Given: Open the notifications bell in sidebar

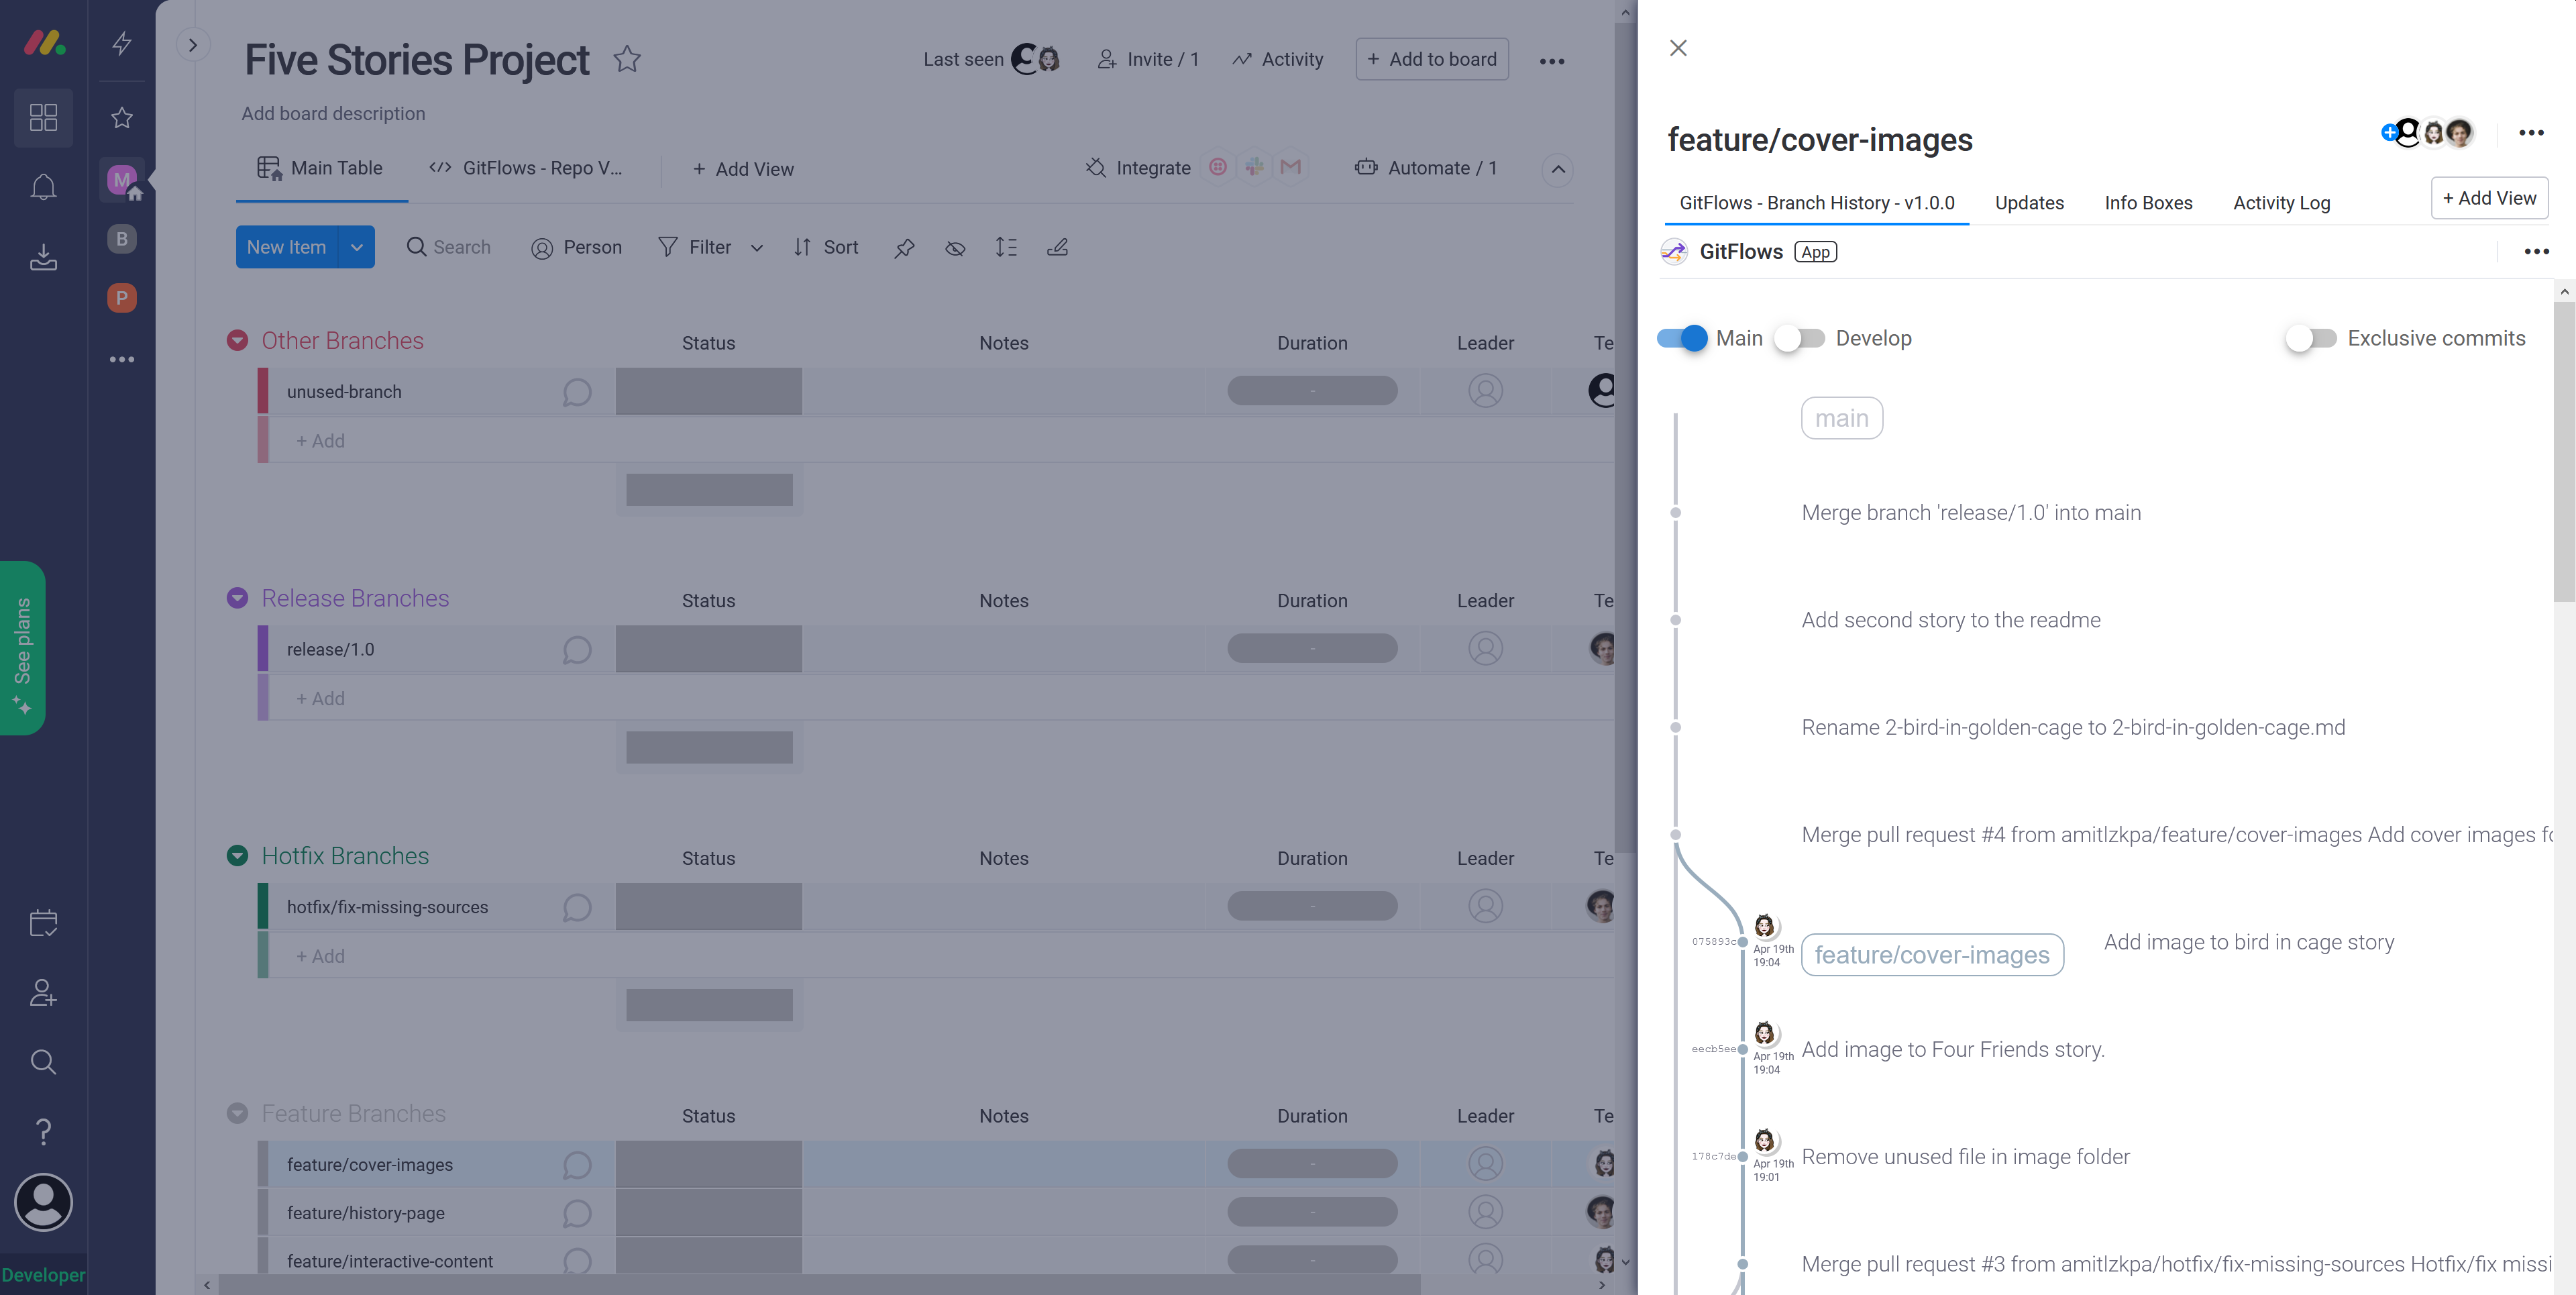Looking at the screenshot, I should [43, 187].
